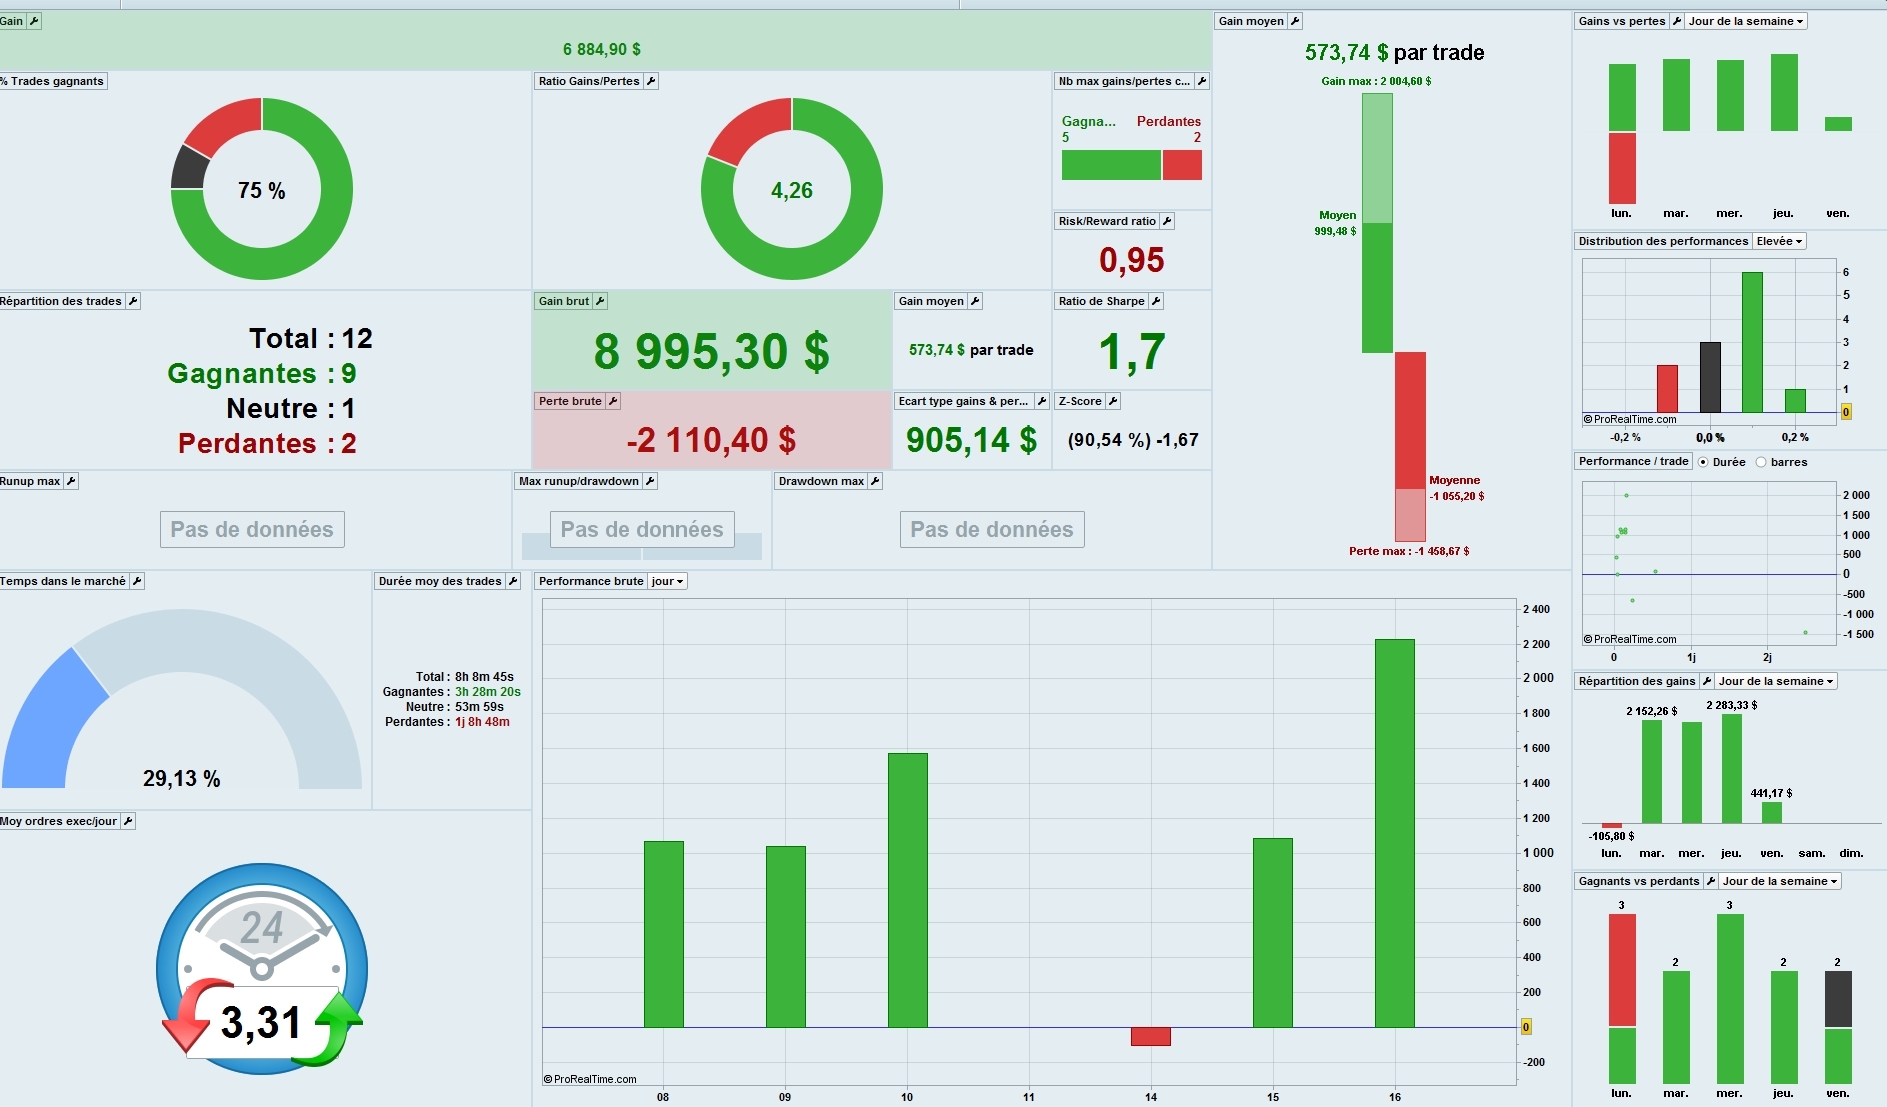Open the Perte brute wrench settings
Screen dimensions: 1887x1107
(x=613, y=401)
